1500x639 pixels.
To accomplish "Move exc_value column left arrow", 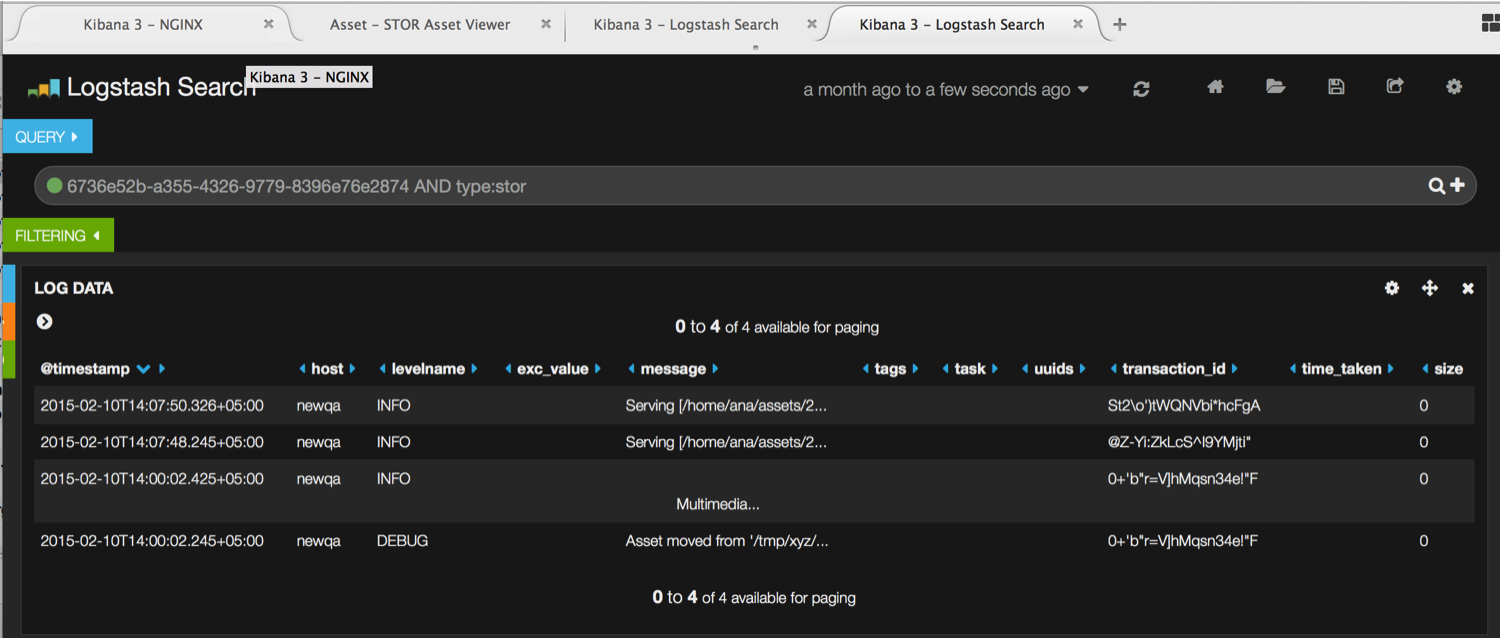I will [508, 369].
